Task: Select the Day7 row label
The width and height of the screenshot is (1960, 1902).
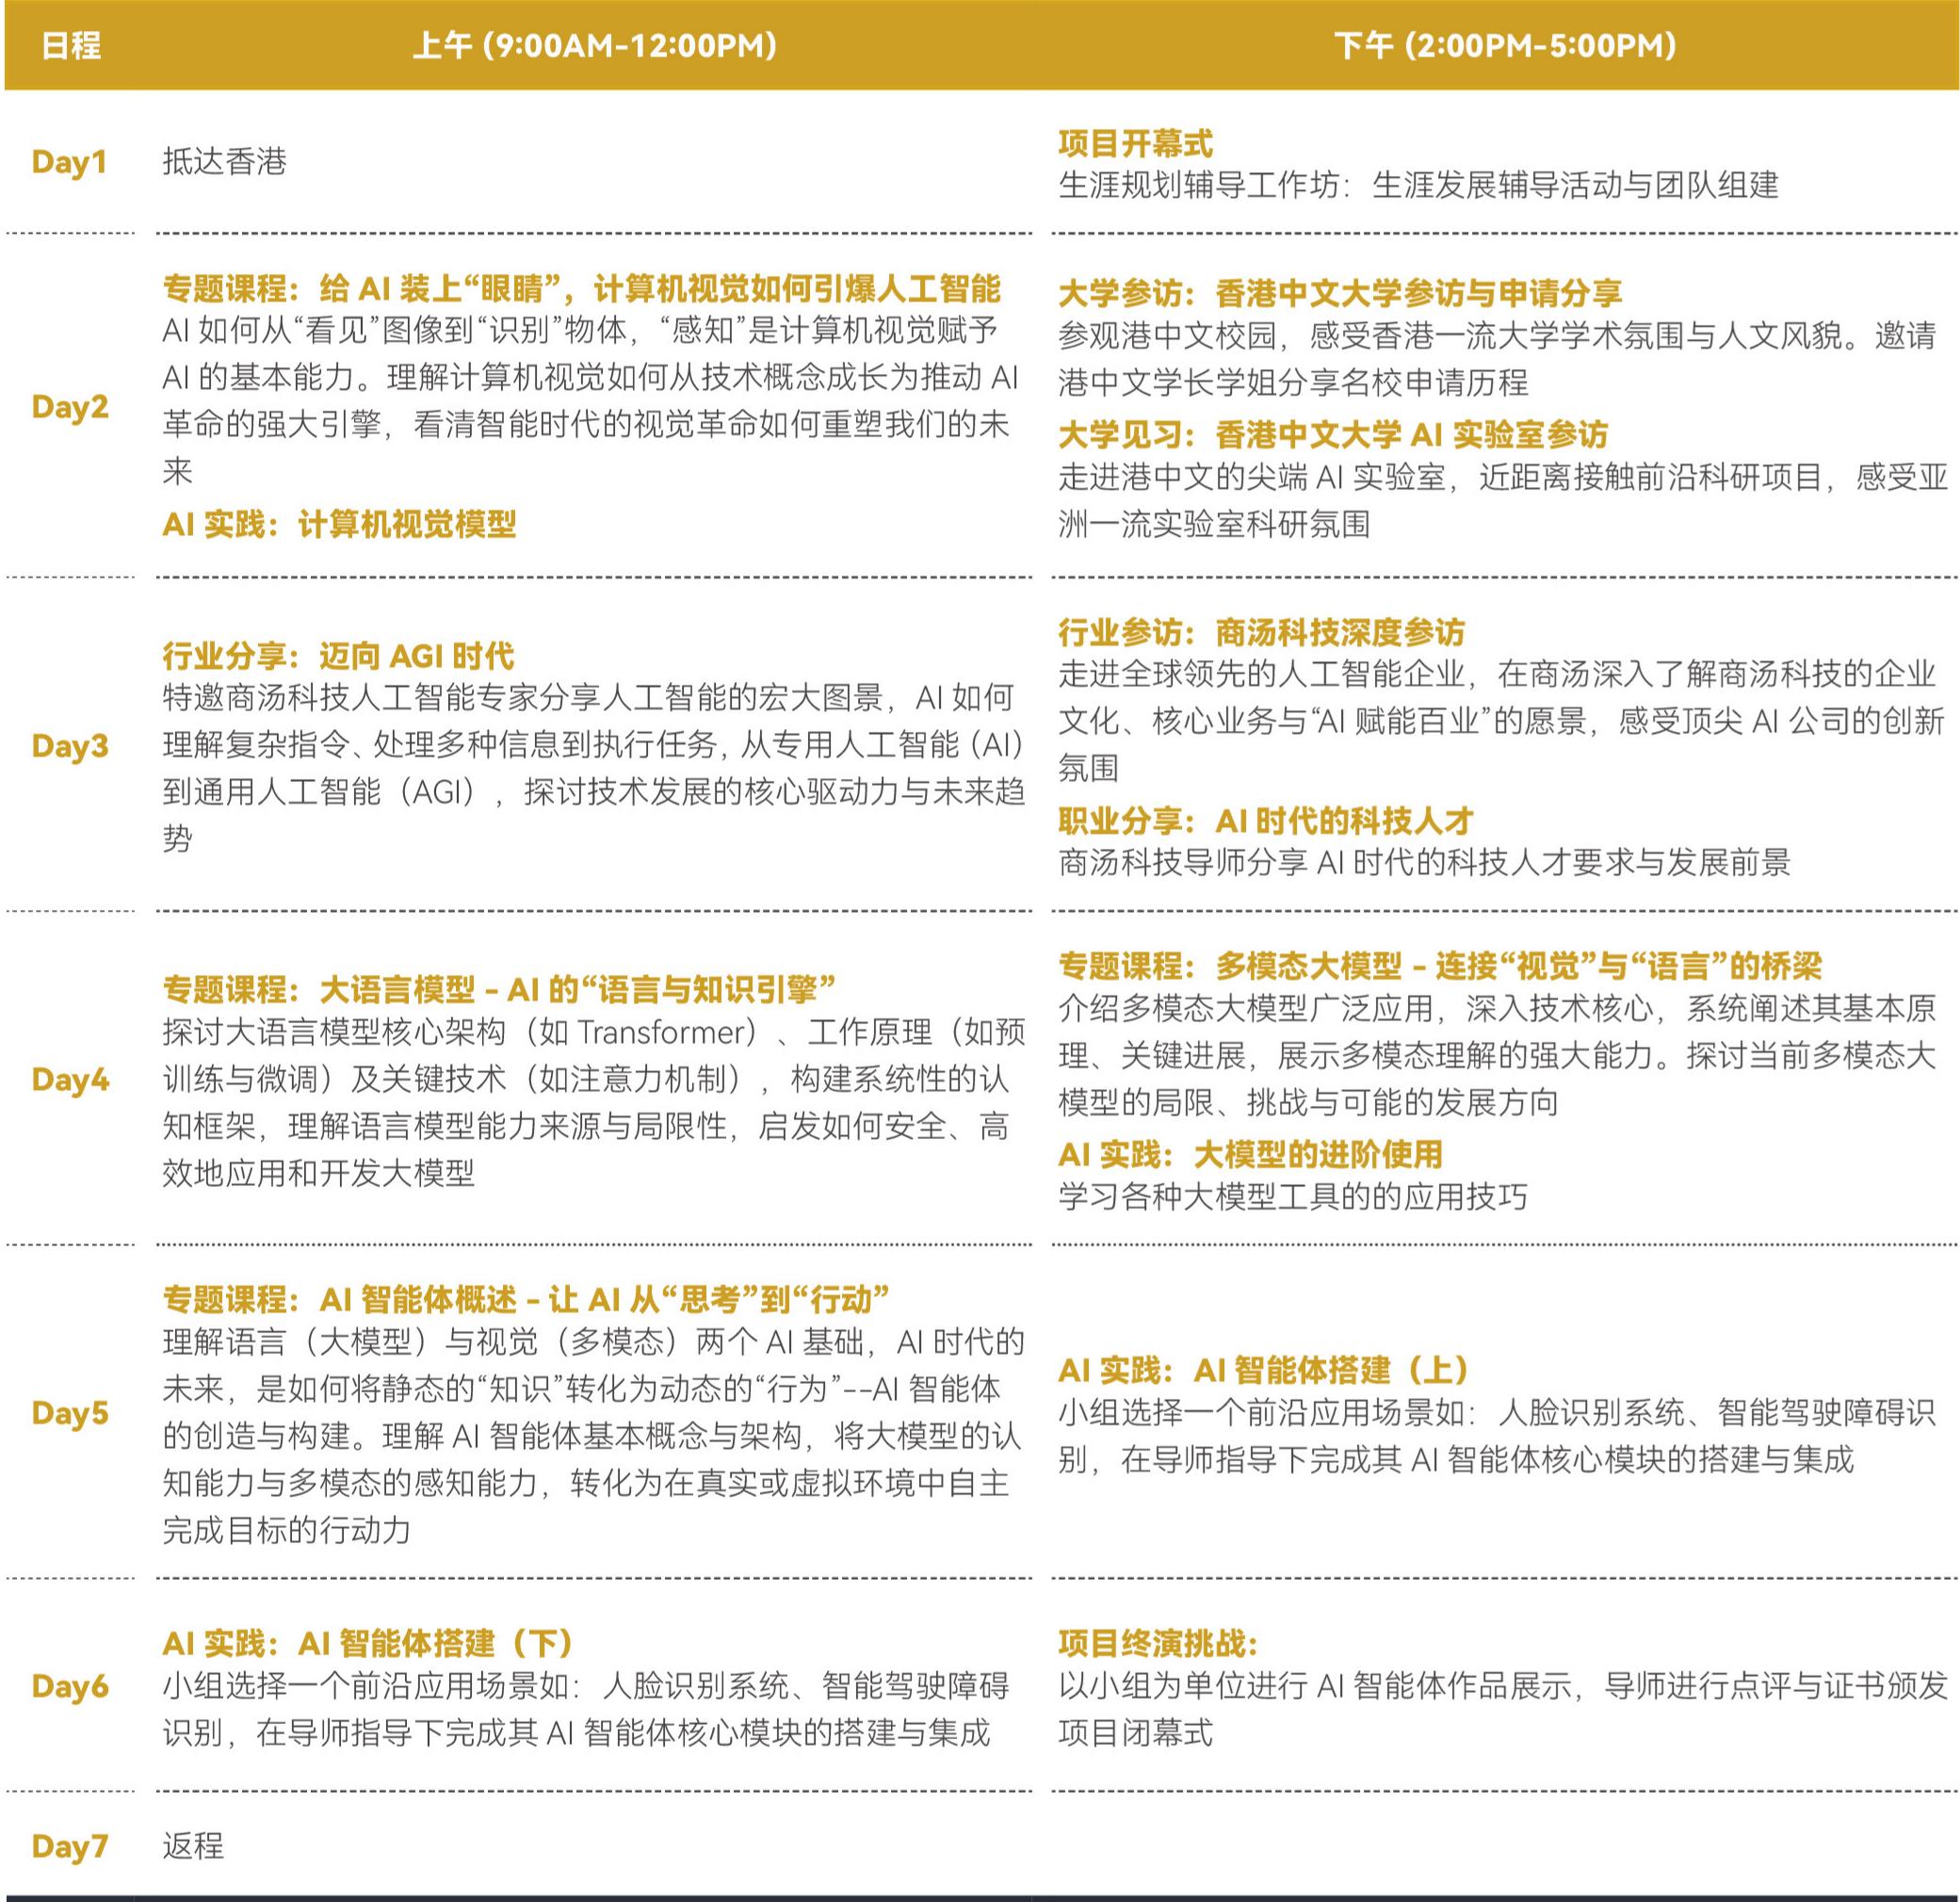Action: pyautogui.click(x=70, y=1846)
